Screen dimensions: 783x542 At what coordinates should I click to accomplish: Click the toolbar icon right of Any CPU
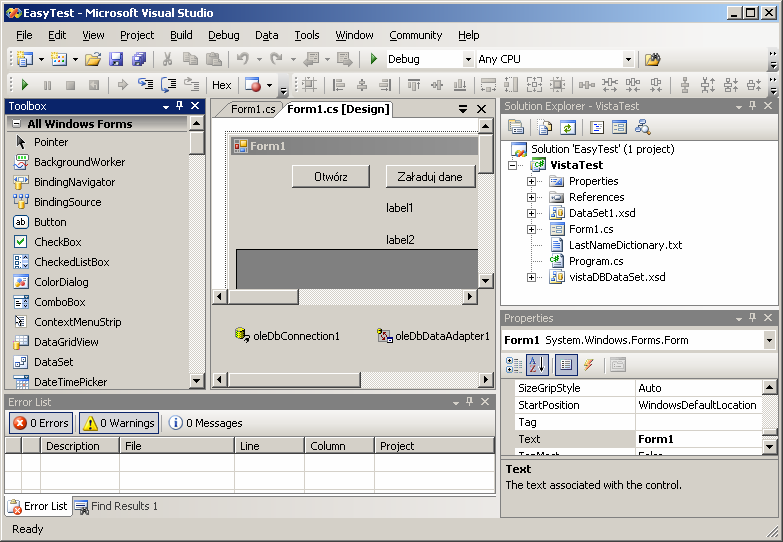coord(652,59)
